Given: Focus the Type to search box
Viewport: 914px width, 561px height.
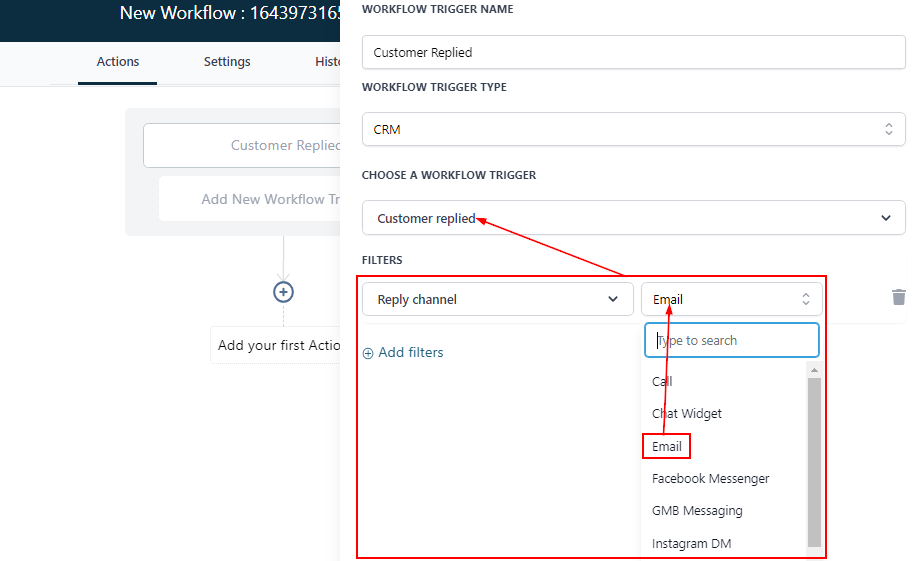Looking at the screenshot, I should 732,340.
